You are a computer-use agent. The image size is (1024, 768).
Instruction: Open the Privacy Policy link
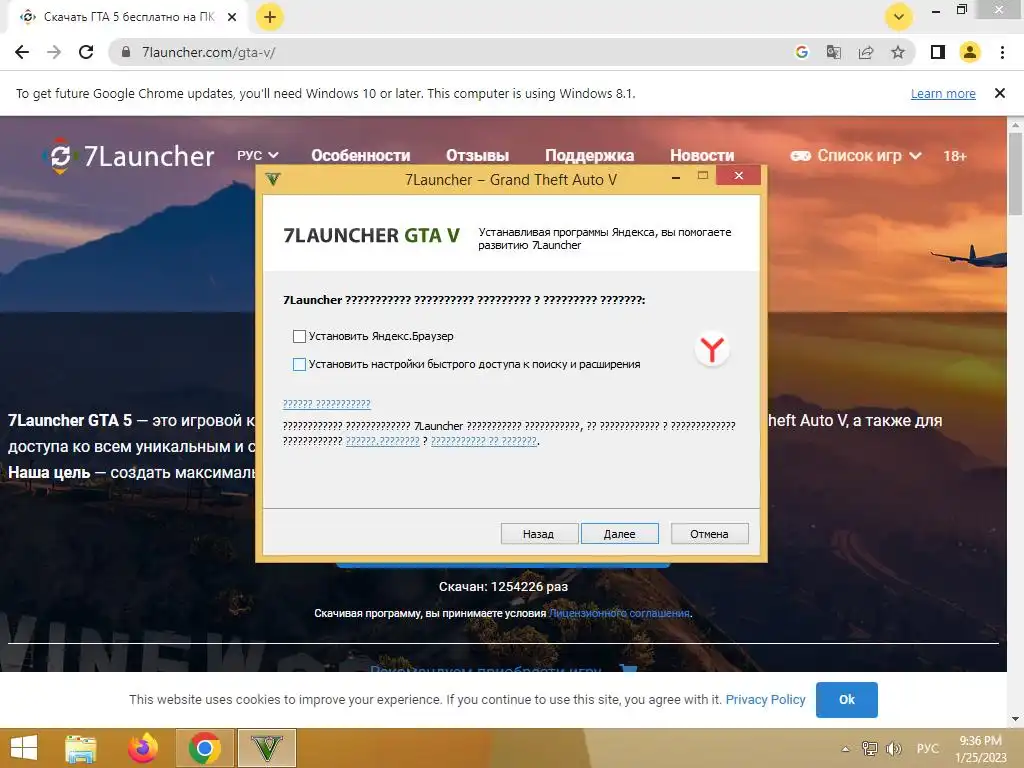[x=765, y=699]
